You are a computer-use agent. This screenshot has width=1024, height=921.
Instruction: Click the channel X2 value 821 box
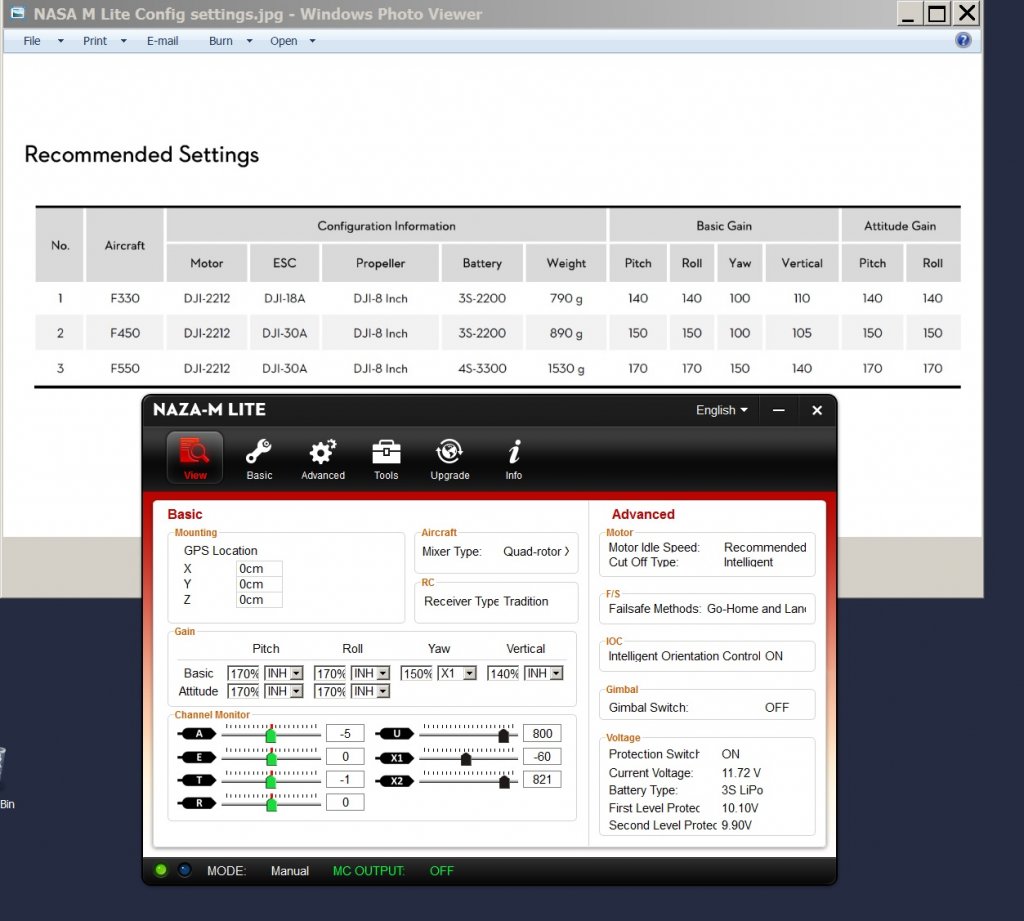tap(542, 779)
